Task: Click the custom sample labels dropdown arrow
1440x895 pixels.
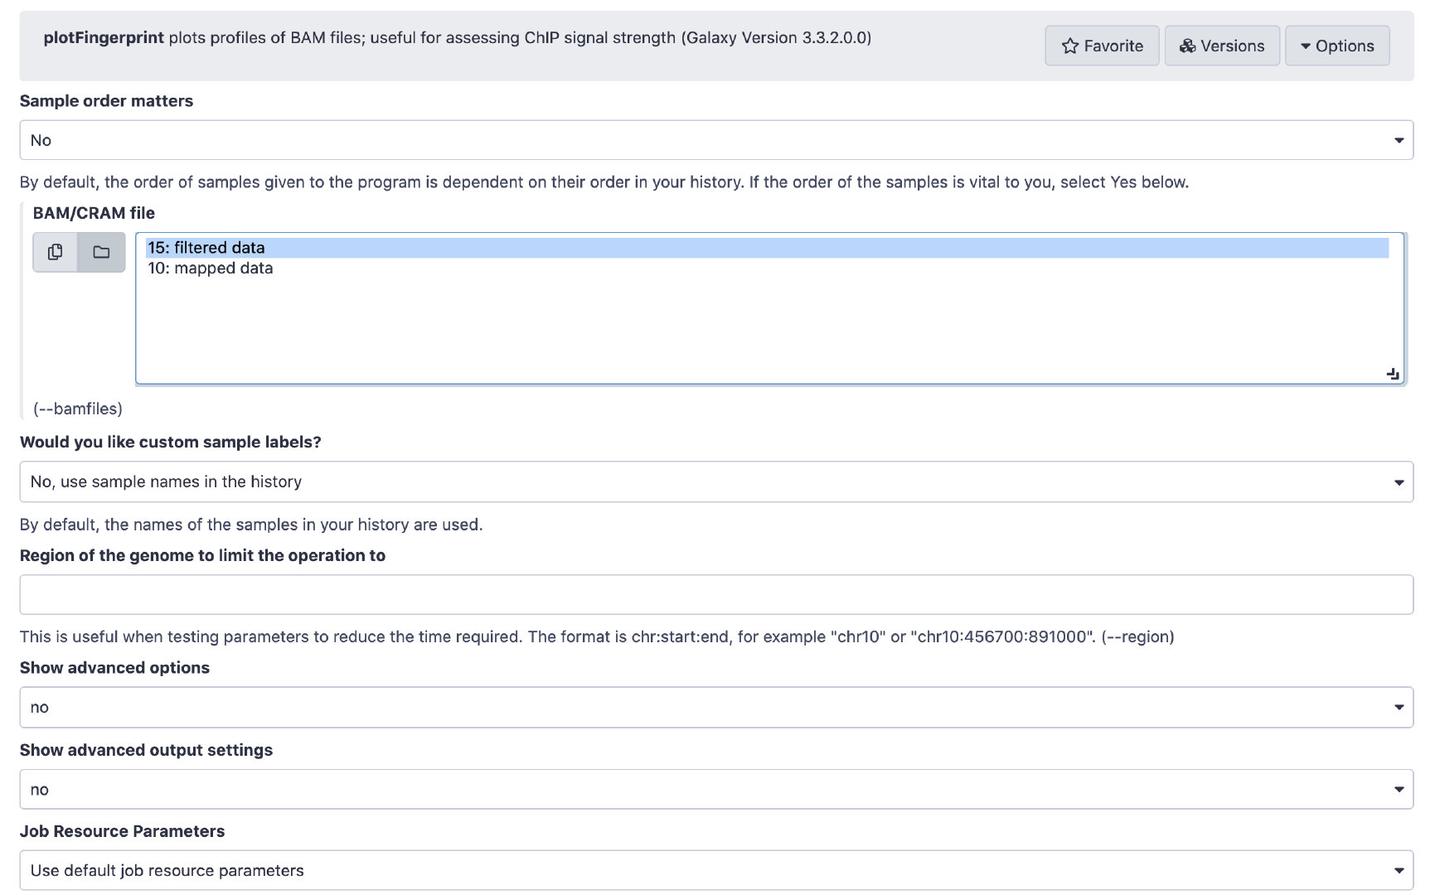Action: click(x=1398, y=483)
